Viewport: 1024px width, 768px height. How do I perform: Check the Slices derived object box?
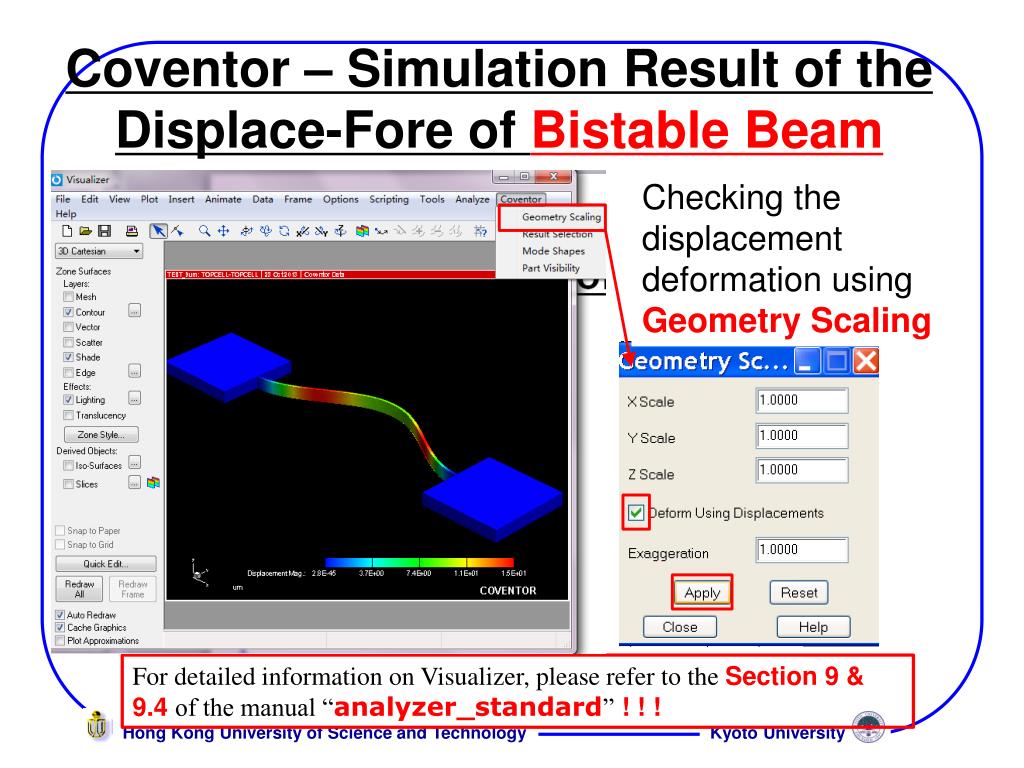click(68, 484)
